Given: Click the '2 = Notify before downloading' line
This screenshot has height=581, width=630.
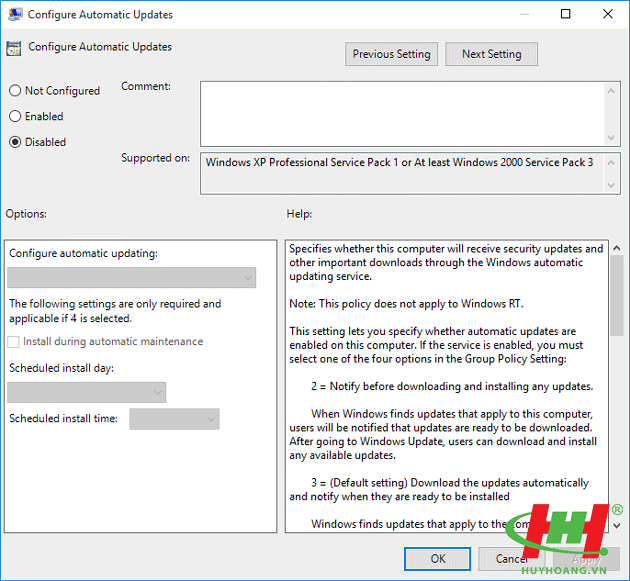Looking at the screenshot, I should (452, 387).
